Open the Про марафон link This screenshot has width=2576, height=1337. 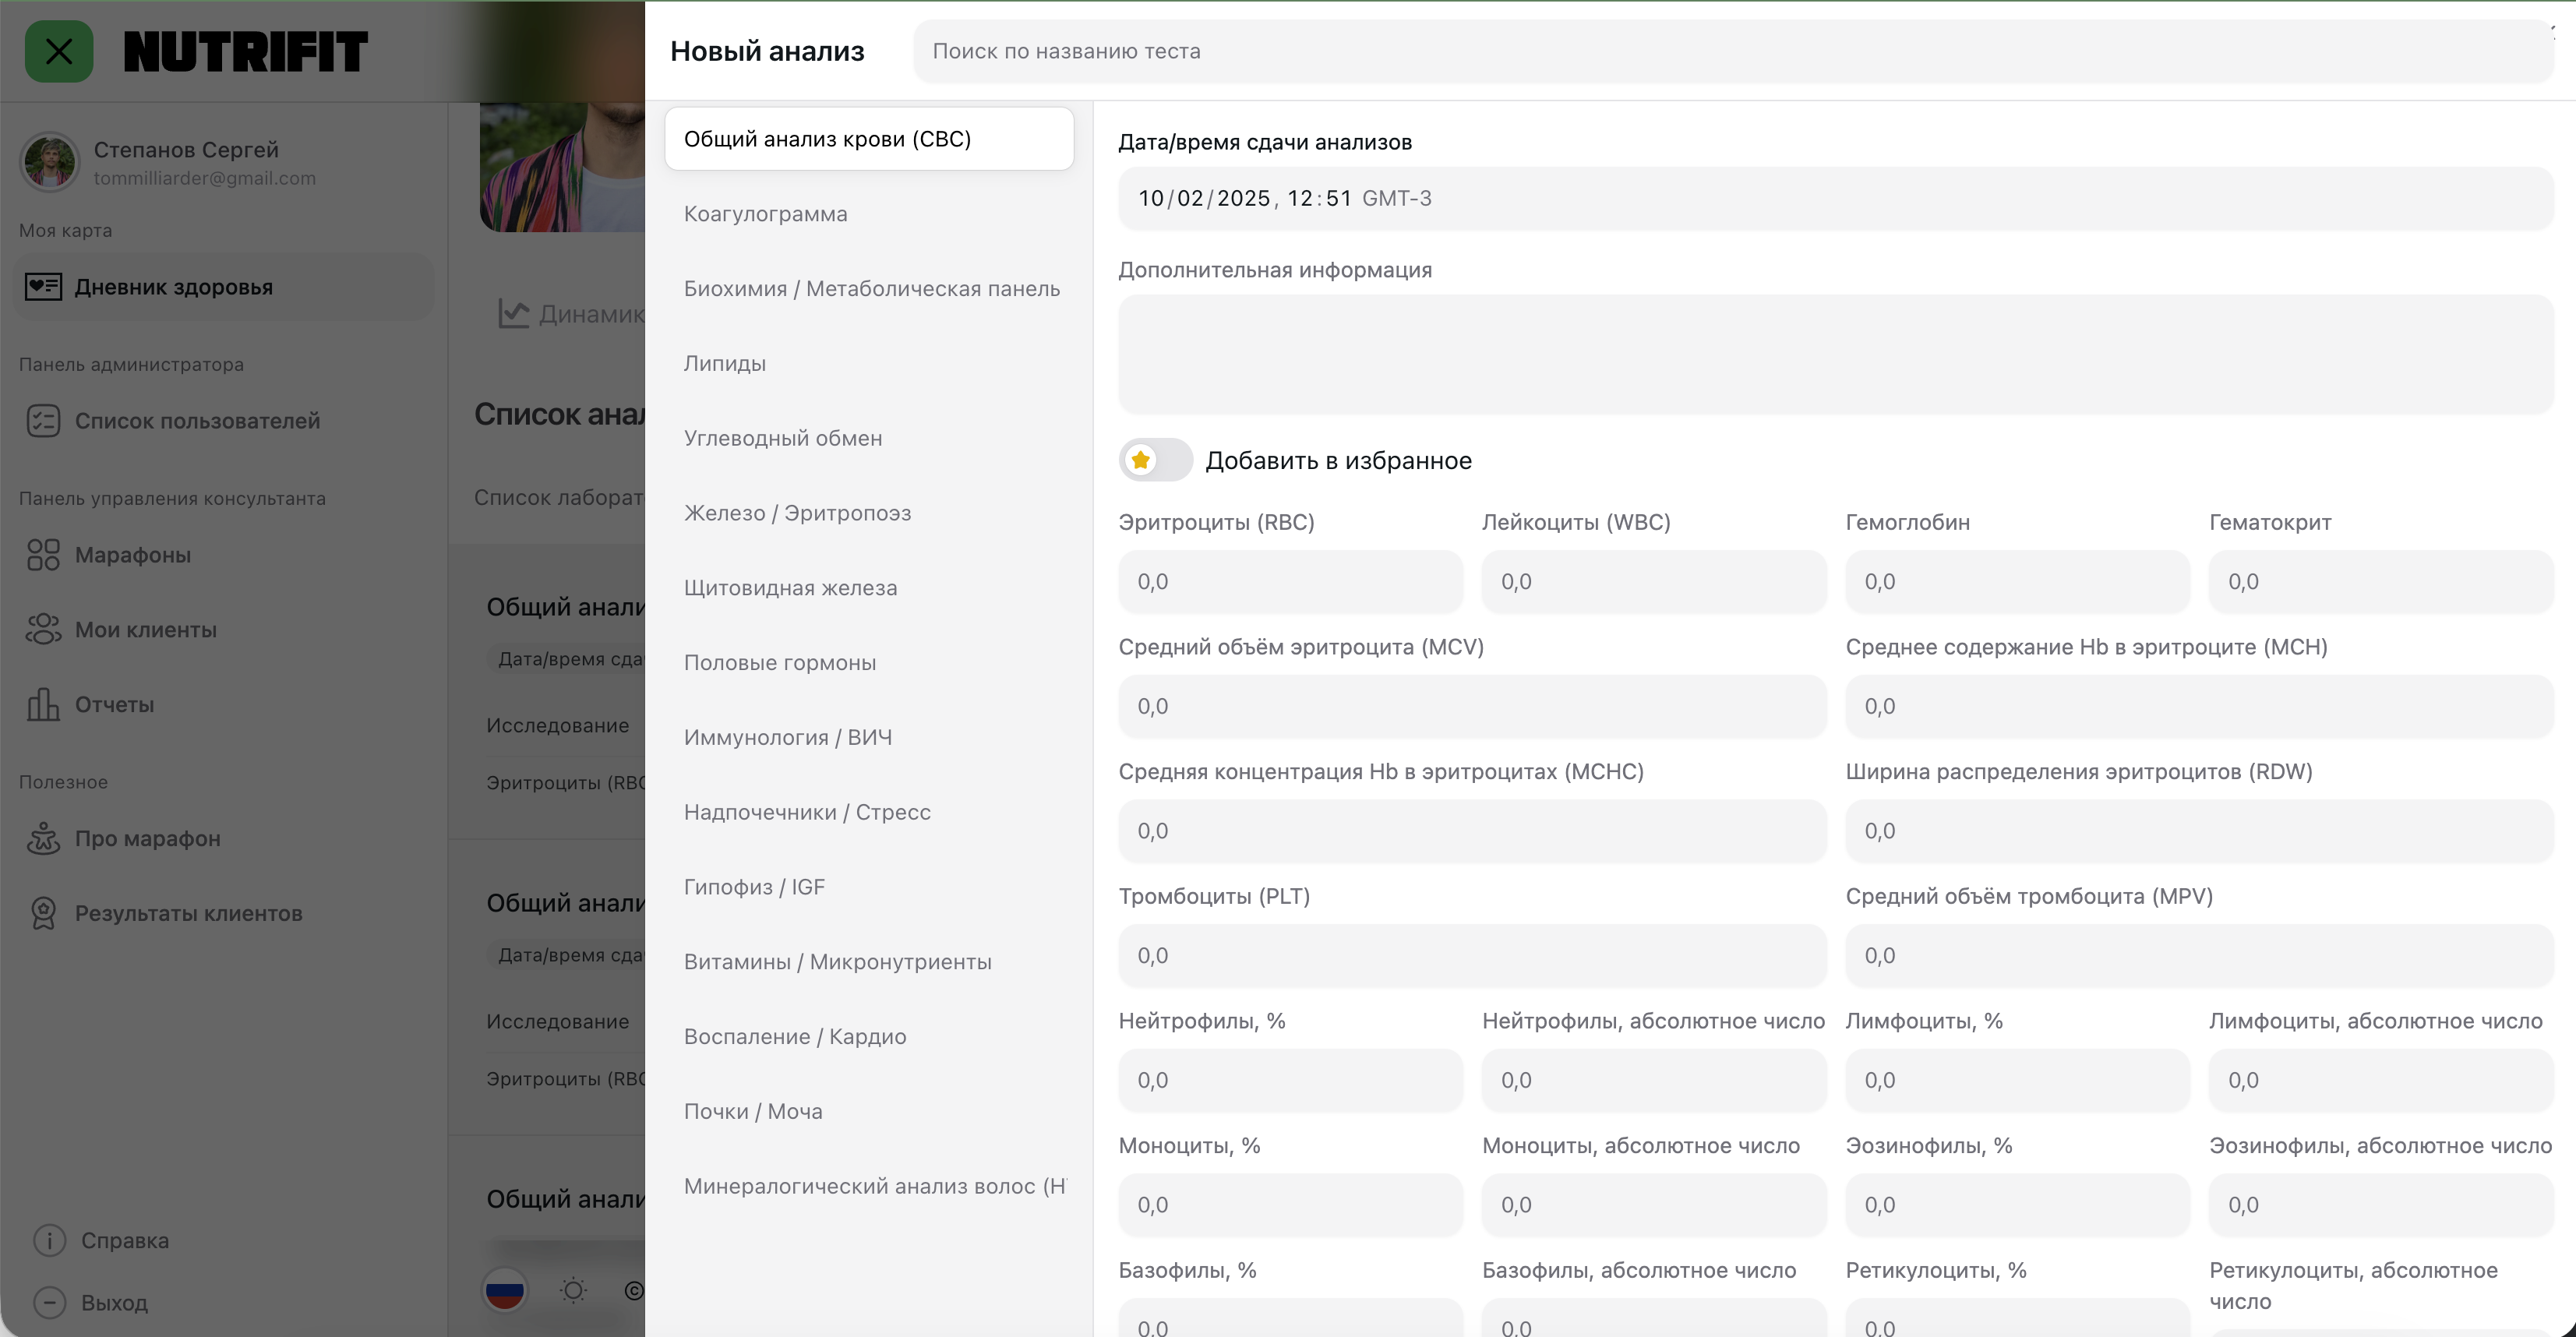click(x=147, y=838)
